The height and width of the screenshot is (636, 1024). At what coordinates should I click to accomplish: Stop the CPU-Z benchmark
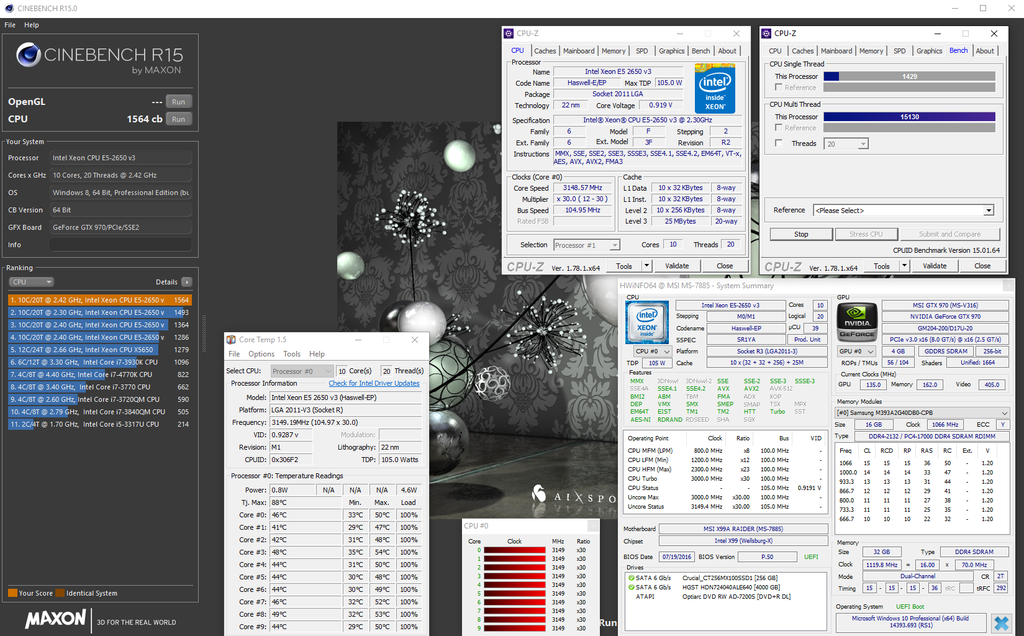(x=801, y=234)
